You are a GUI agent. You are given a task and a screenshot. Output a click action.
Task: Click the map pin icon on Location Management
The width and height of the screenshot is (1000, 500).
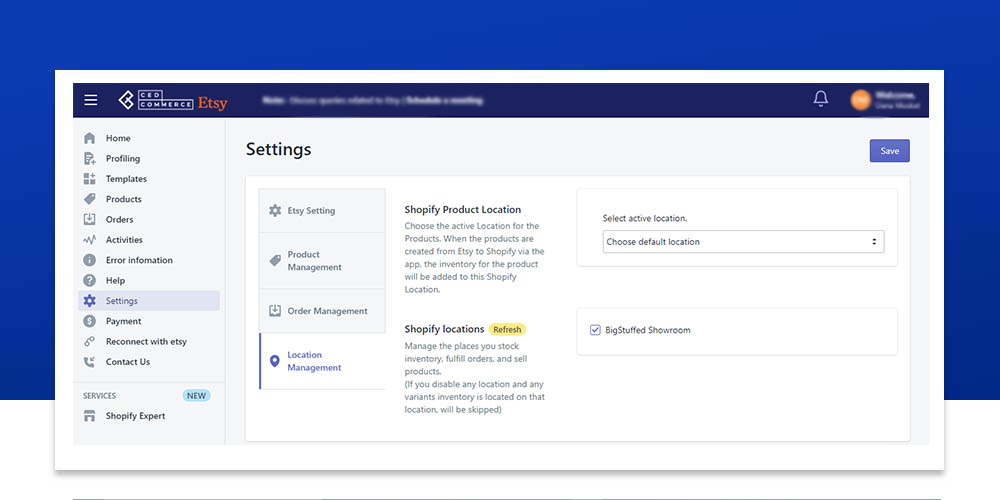[x=275, y=362]
